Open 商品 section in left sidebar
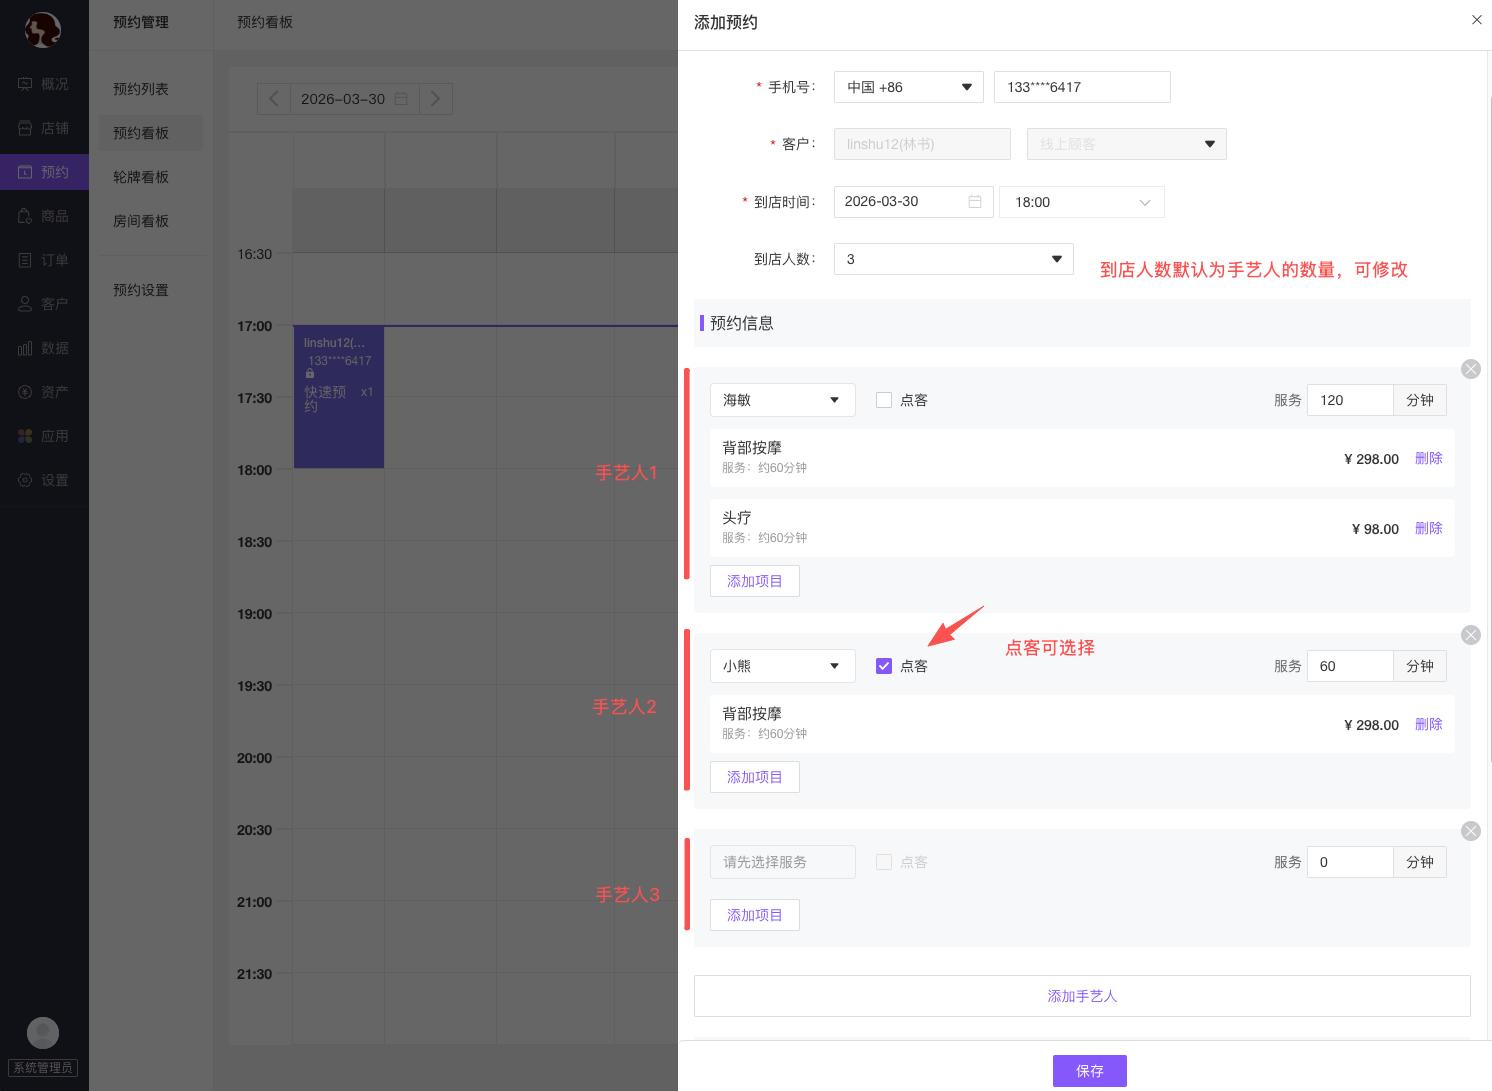 pos(44,216)
